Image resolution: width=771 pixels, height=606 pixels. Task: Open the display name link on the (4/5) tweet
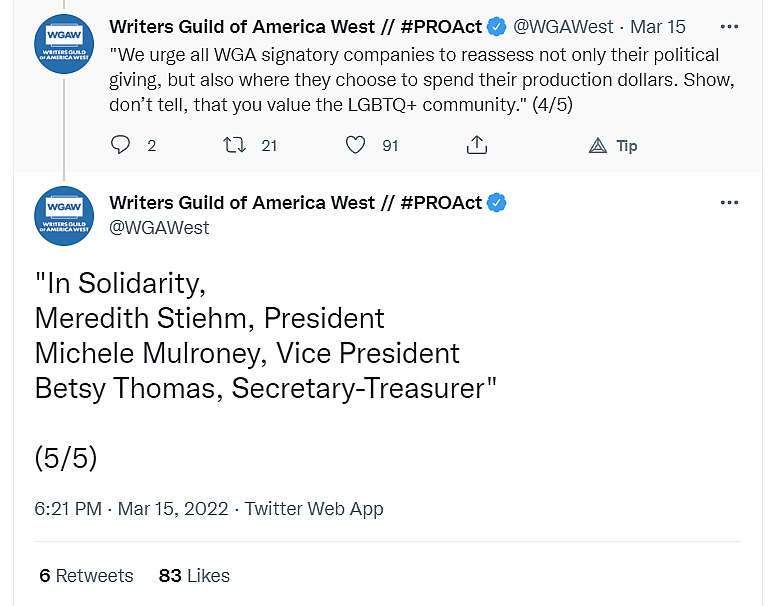click(295, 27)
